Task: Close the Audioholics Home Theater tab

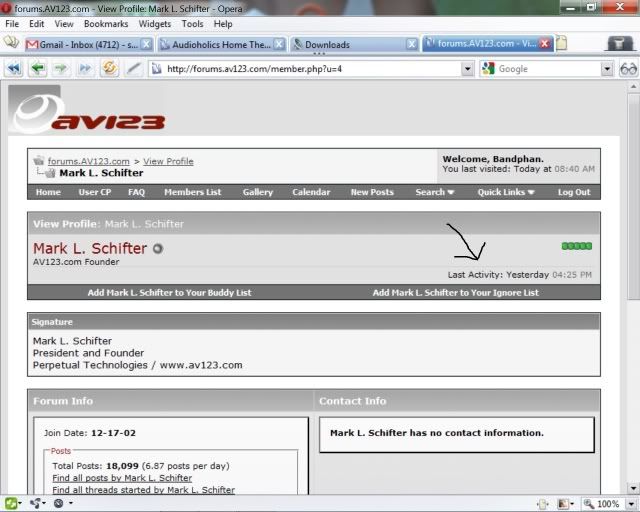Action: pyautogui.click(x=279, y=44)
